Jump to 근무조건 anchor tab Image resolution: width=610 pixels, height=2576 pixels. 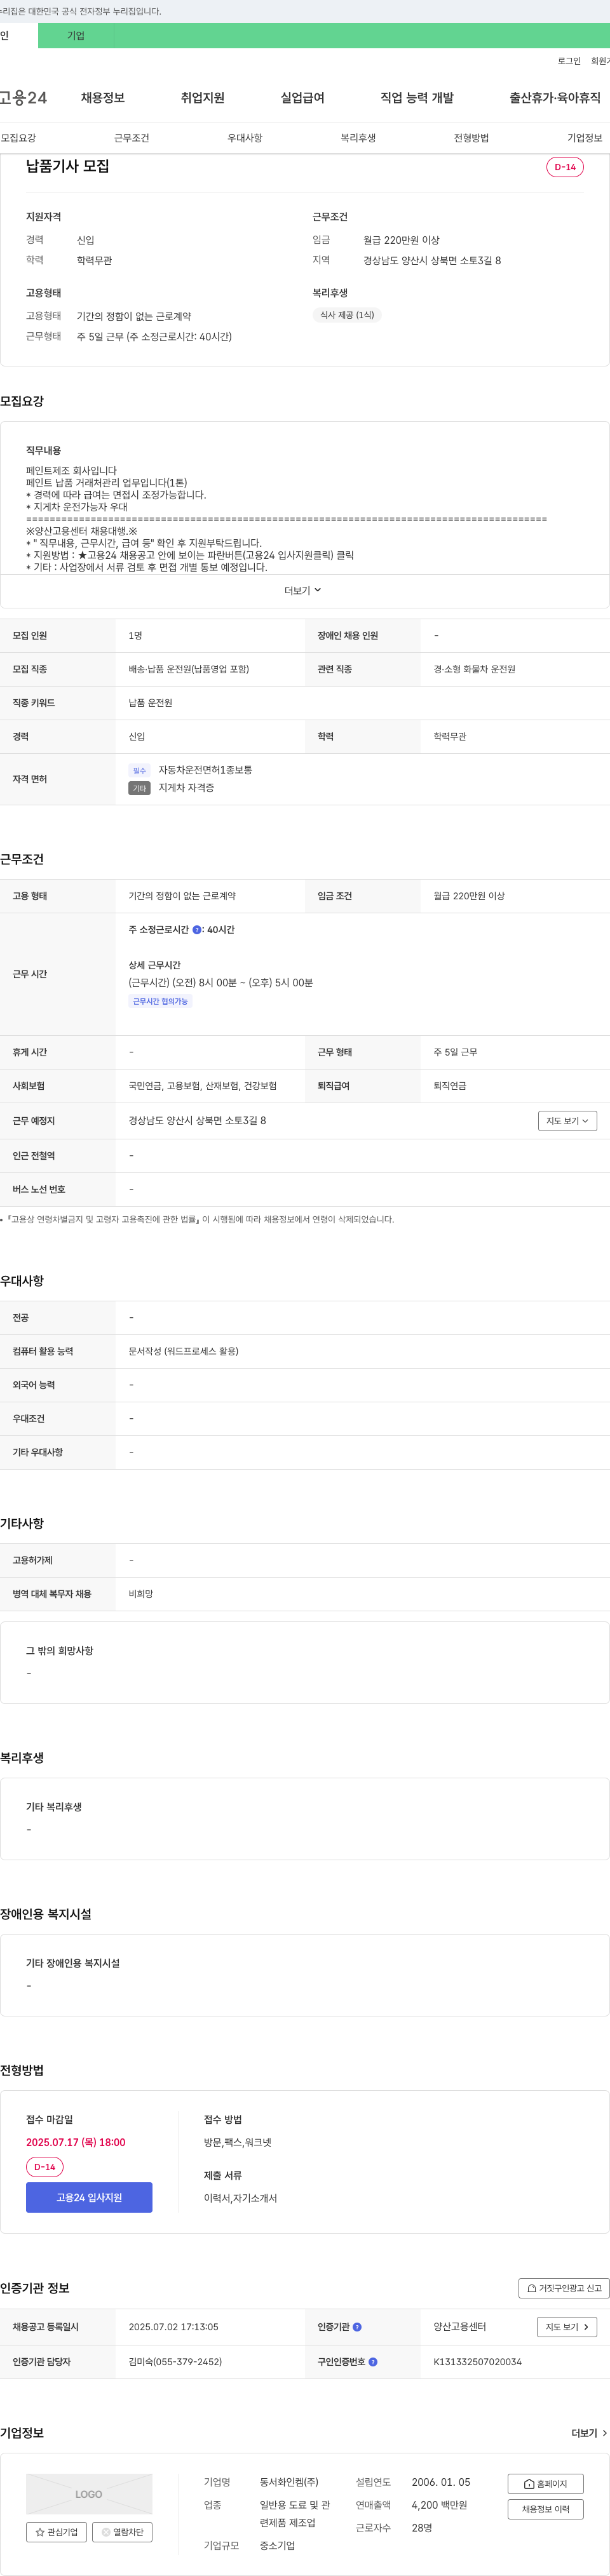coord(131,138)
